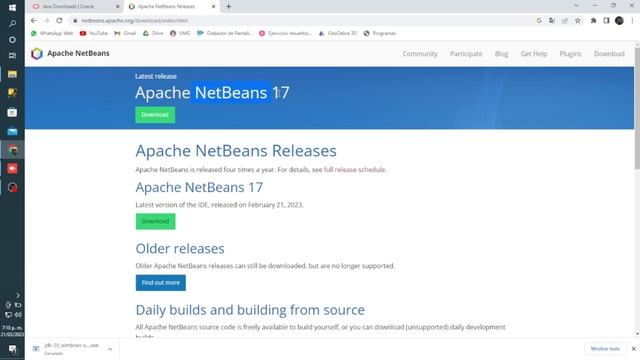Screen dimensions: 640x360
Task: Close the Java Downloads Oracle tab
Action: point(118,7)
